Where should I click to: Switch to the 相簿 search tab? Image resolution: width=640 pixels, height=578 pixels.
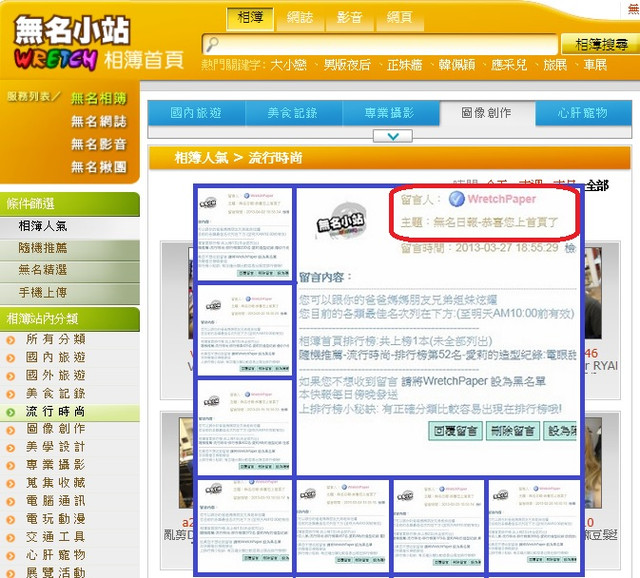pyautogui.click(x=250, y=19)
